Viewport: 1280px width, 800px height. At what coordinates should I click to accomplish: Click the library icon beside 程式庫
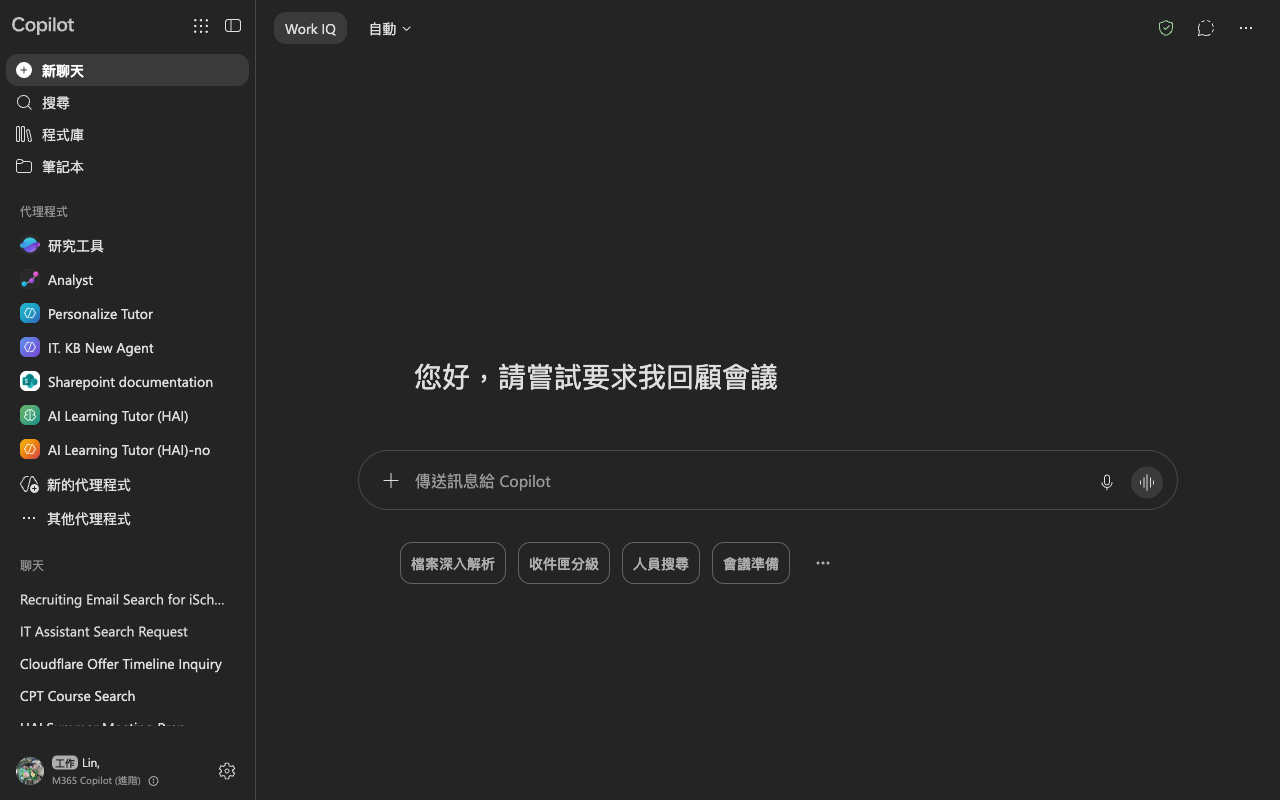(x=25, y=134)
